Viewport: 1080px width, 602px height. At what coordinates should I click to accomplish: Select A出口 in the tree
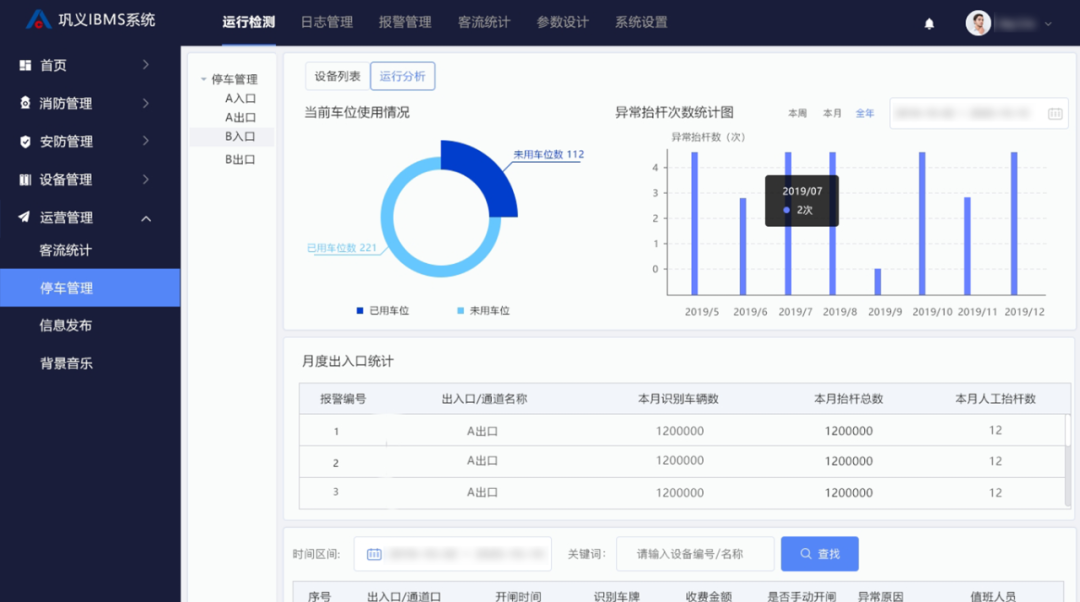[240, 117]
